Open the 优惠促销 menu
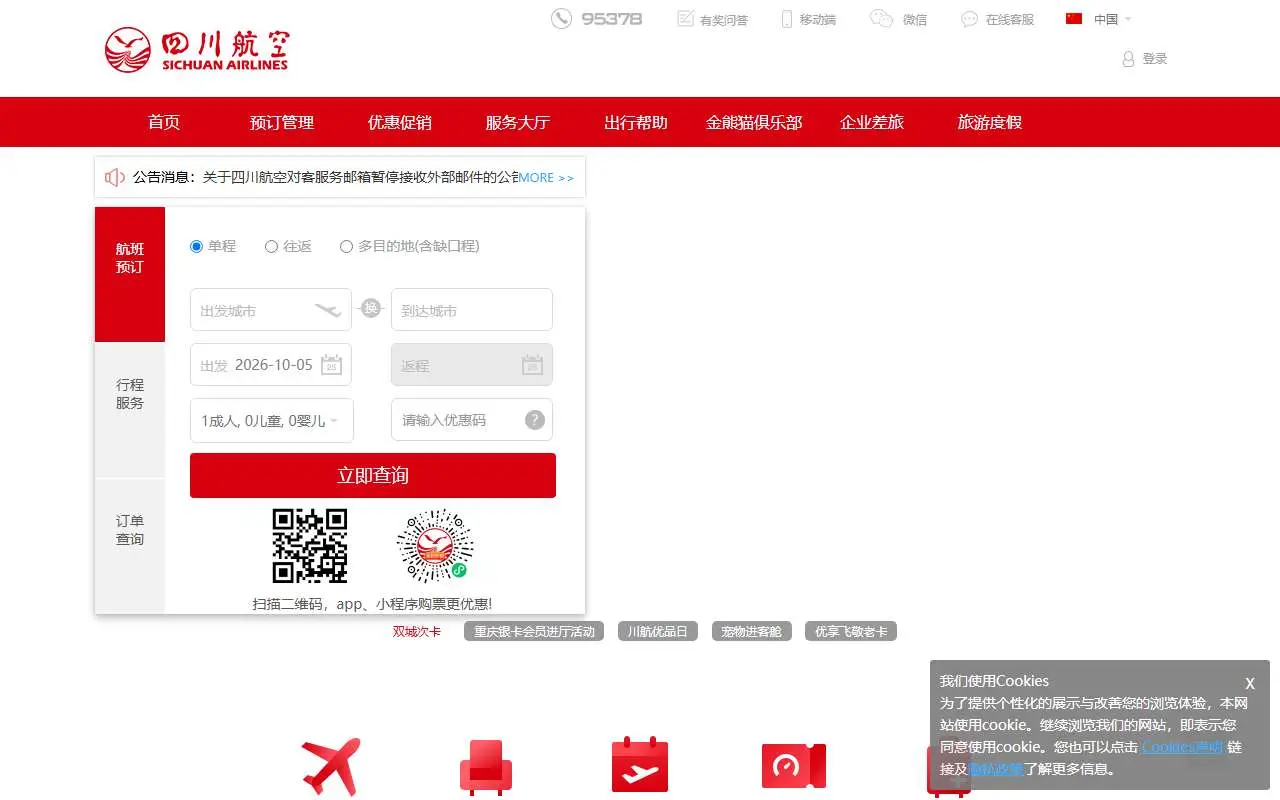This screenshot has width=1280, height=800. click(400, 122)
